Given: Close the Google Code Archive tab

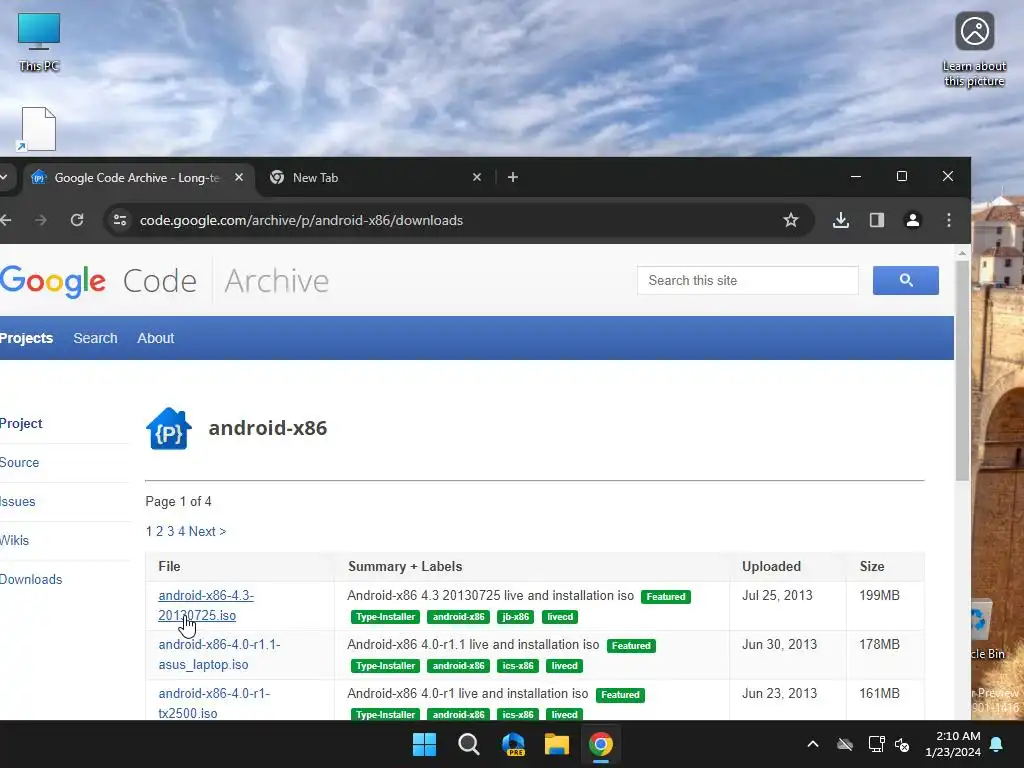Looking at the screenshot, I should [239, 177].
